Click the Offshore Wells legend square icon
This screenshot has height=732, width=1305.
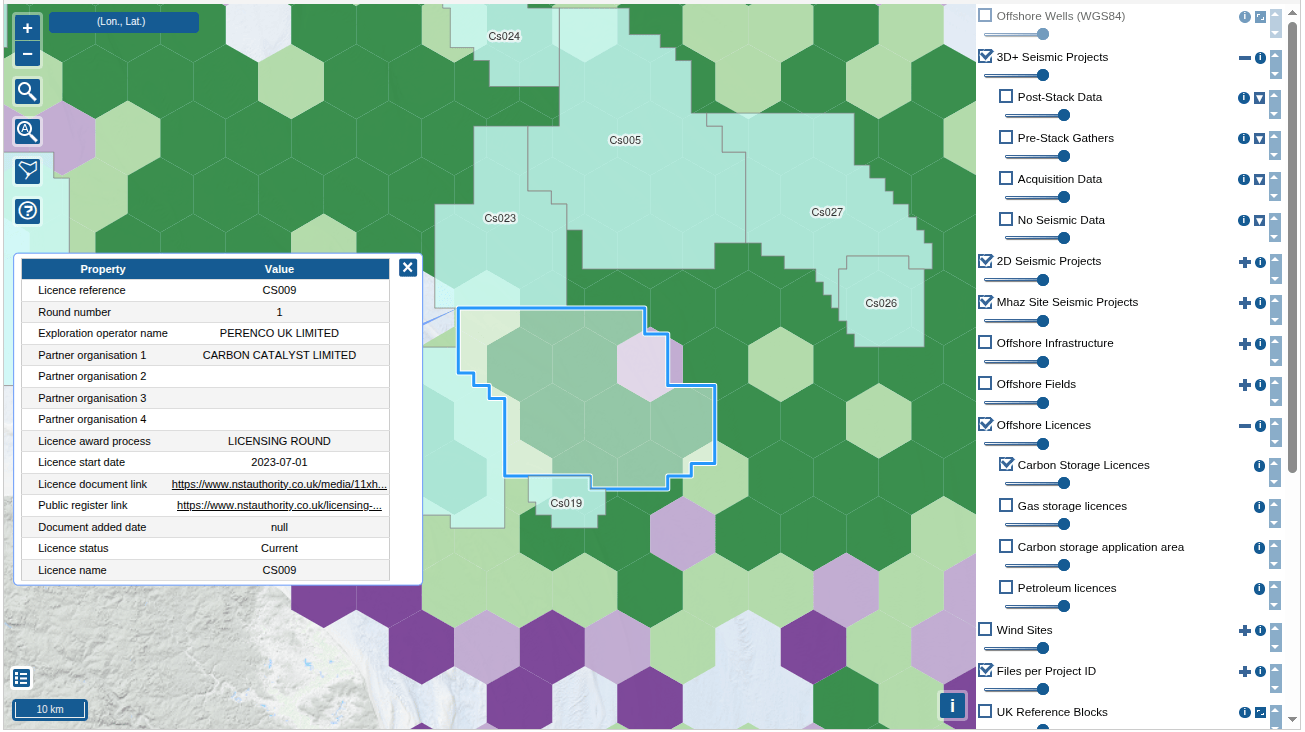(1260, 17)
